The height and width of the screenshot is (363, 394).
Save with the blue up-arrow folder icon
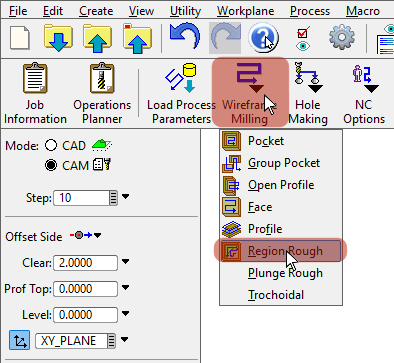[x=97, y=38]
